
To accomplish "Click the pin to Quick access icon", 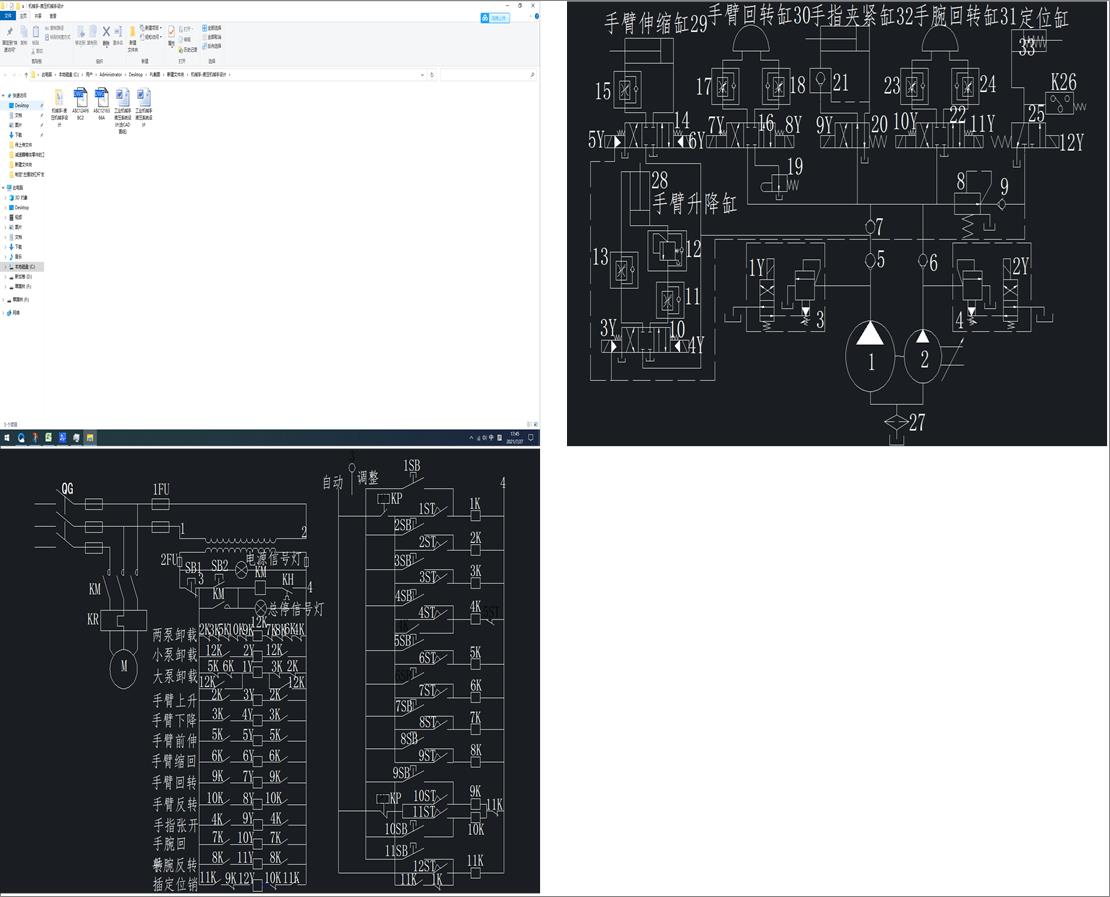I will [9, 33].
